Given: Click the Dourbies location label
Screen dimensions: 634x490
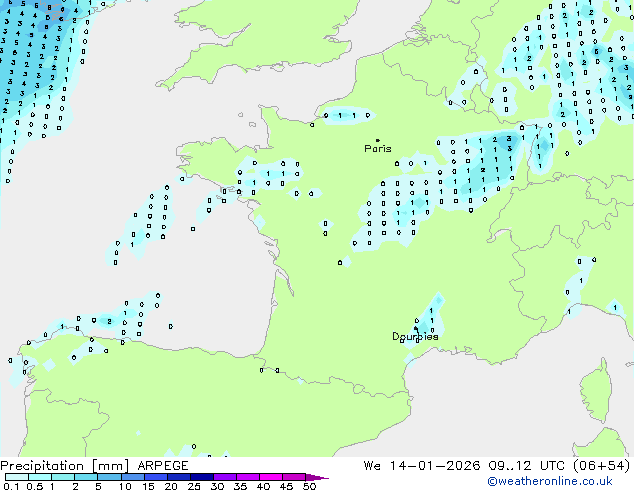Looking at the screenshot, I should coord(415,336).
